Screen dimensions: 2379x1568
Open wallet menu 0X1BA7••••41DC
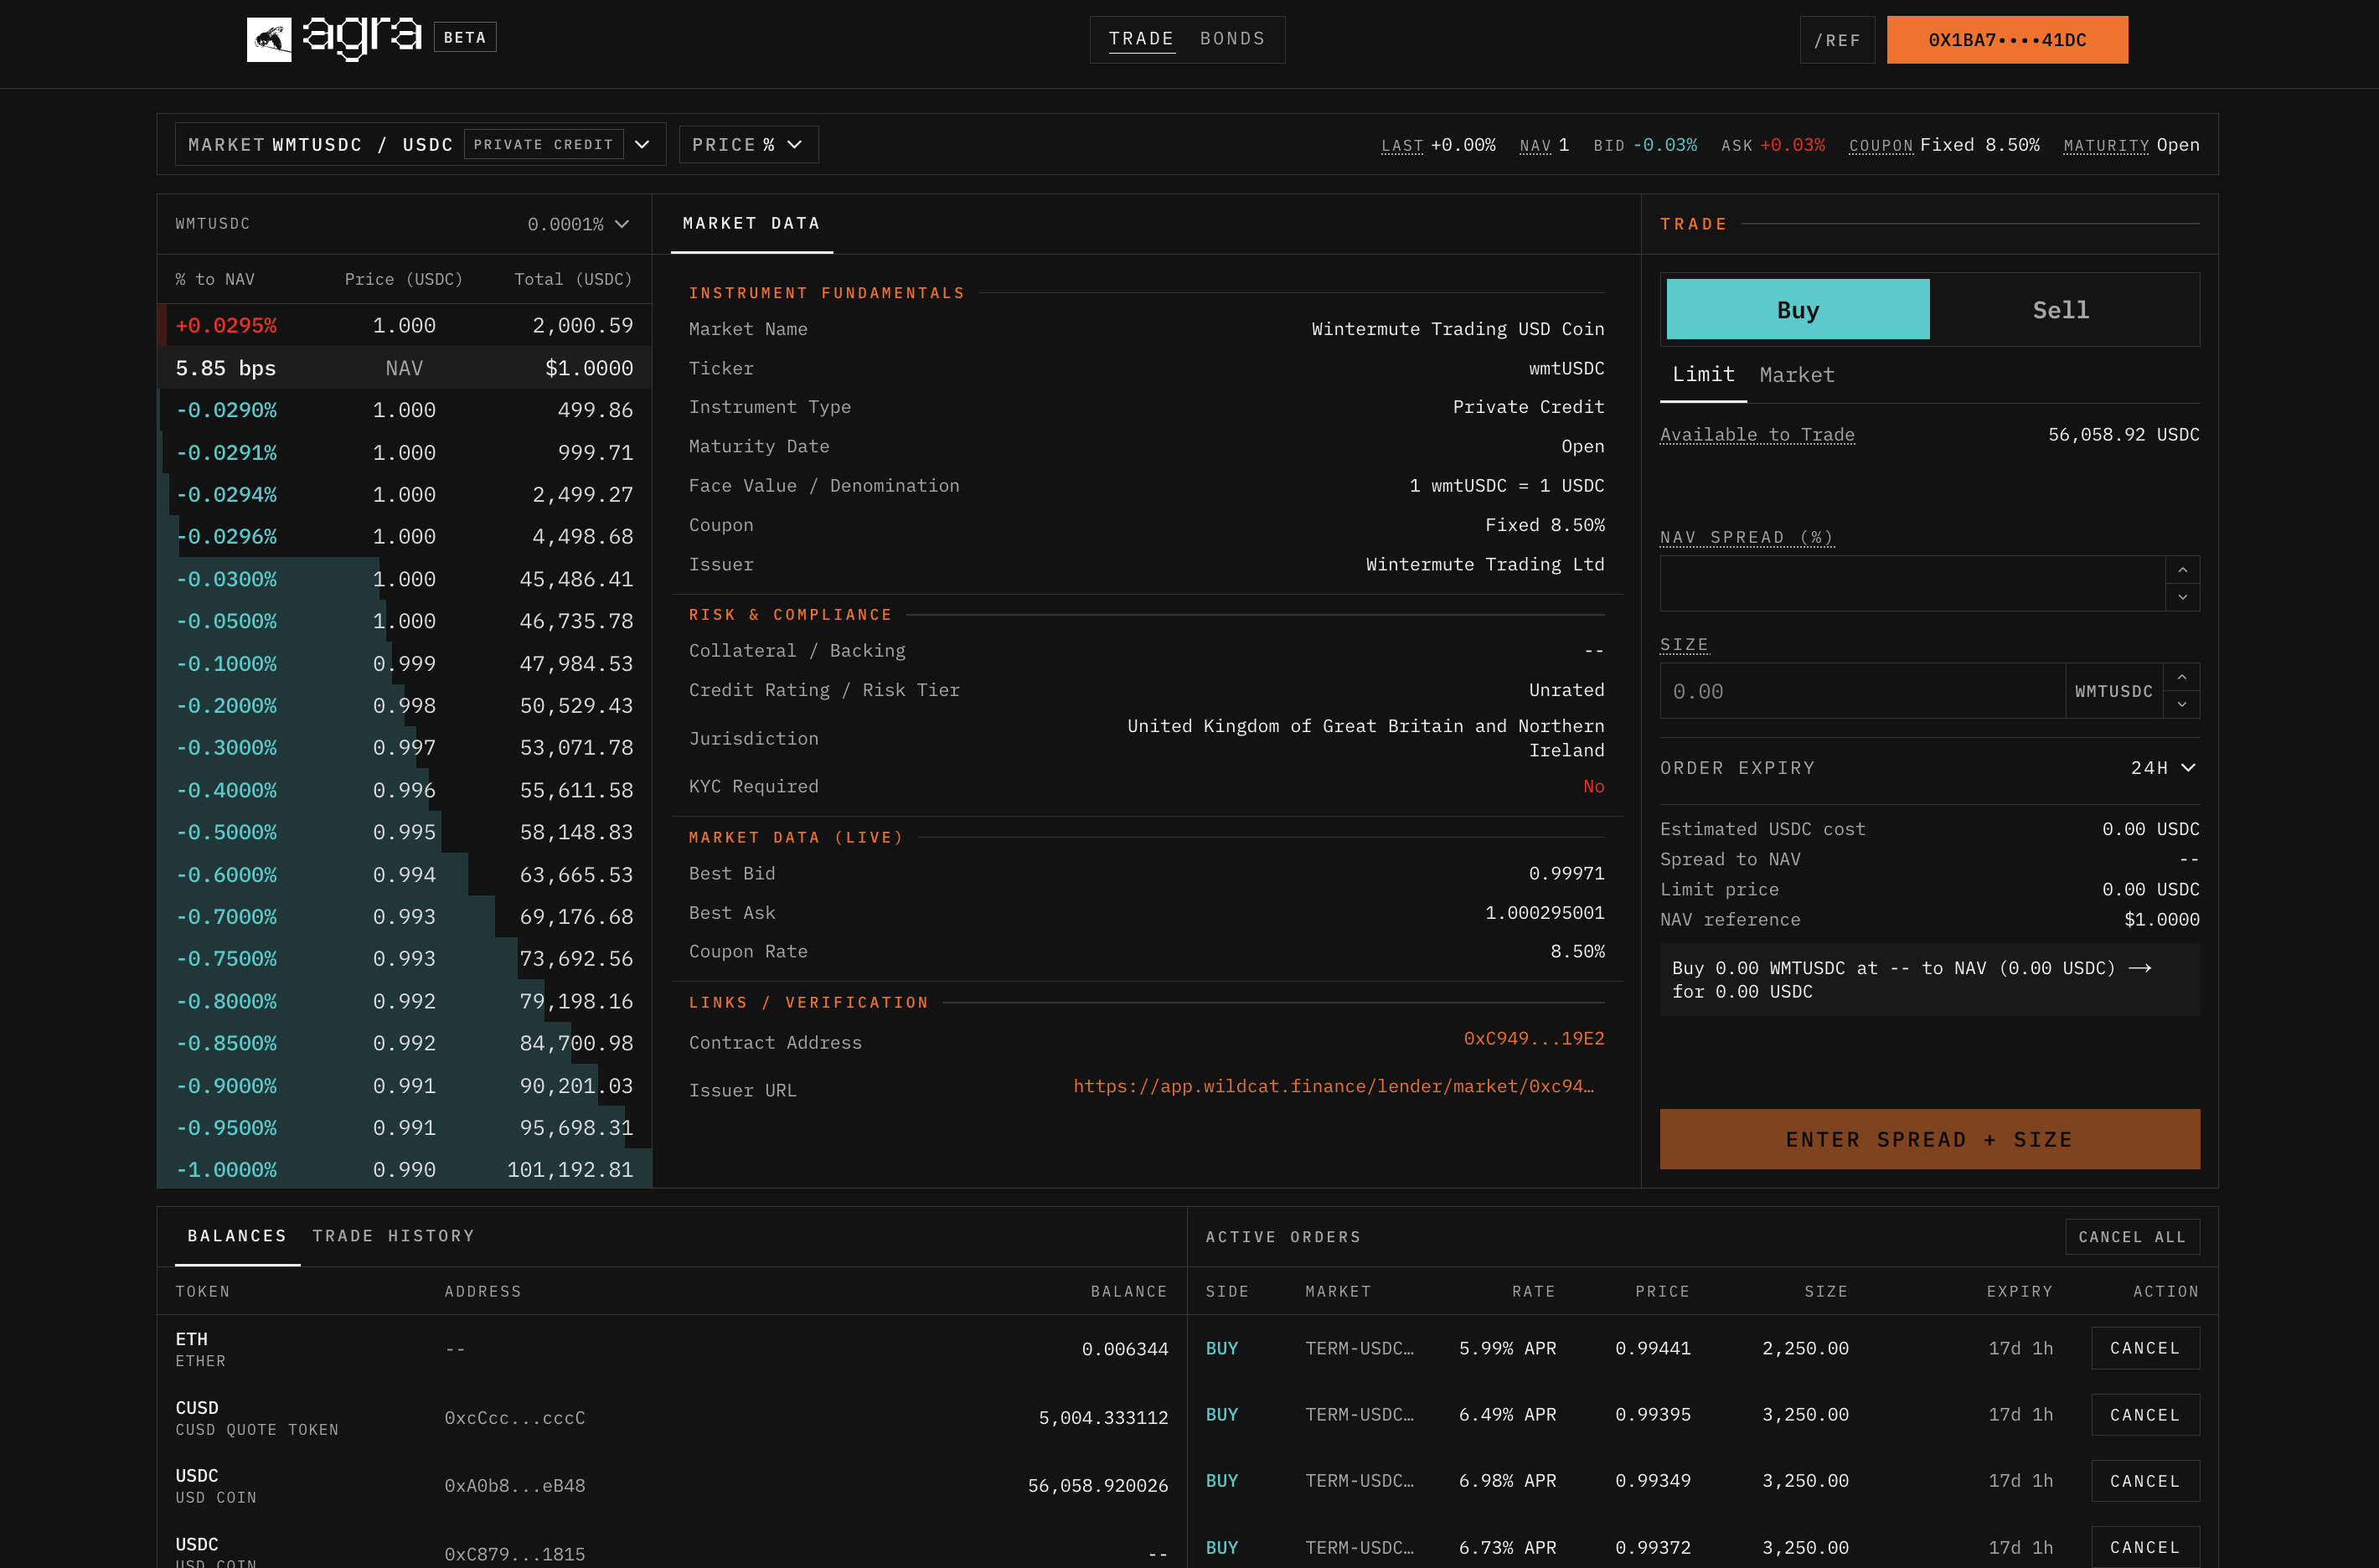click(2007, 40)
